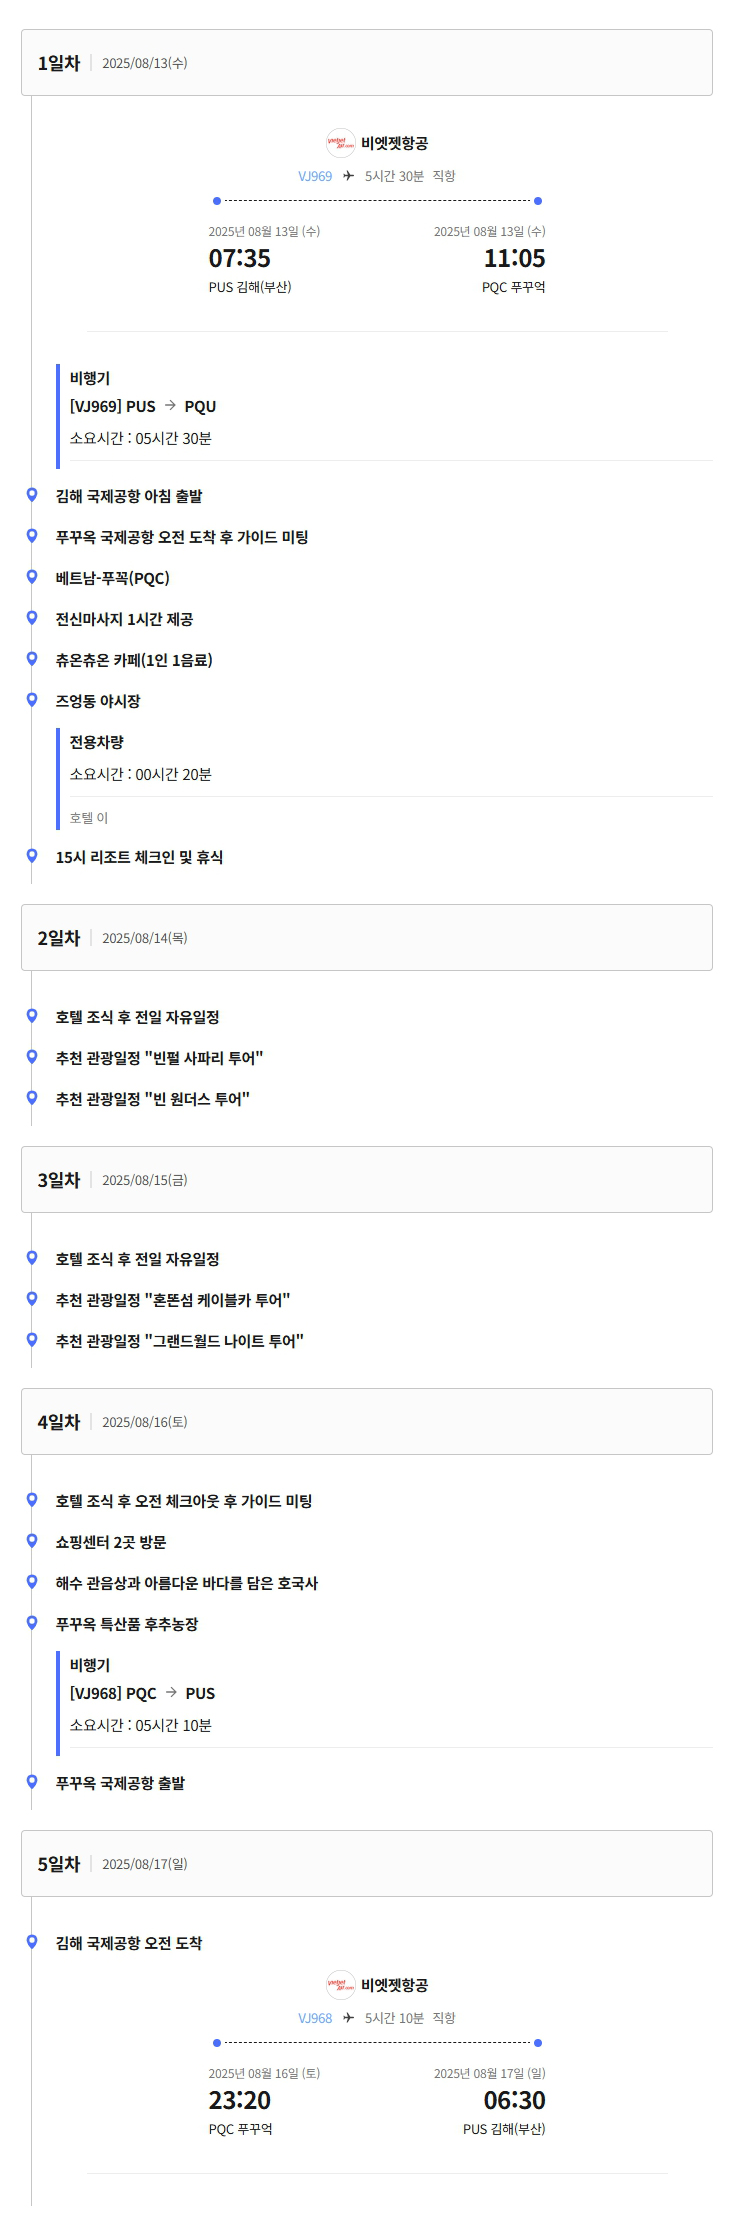Open the 4일차 2025/08/16 header
This screenshot has width=740, height=2216.
(x=367, y=1422)
